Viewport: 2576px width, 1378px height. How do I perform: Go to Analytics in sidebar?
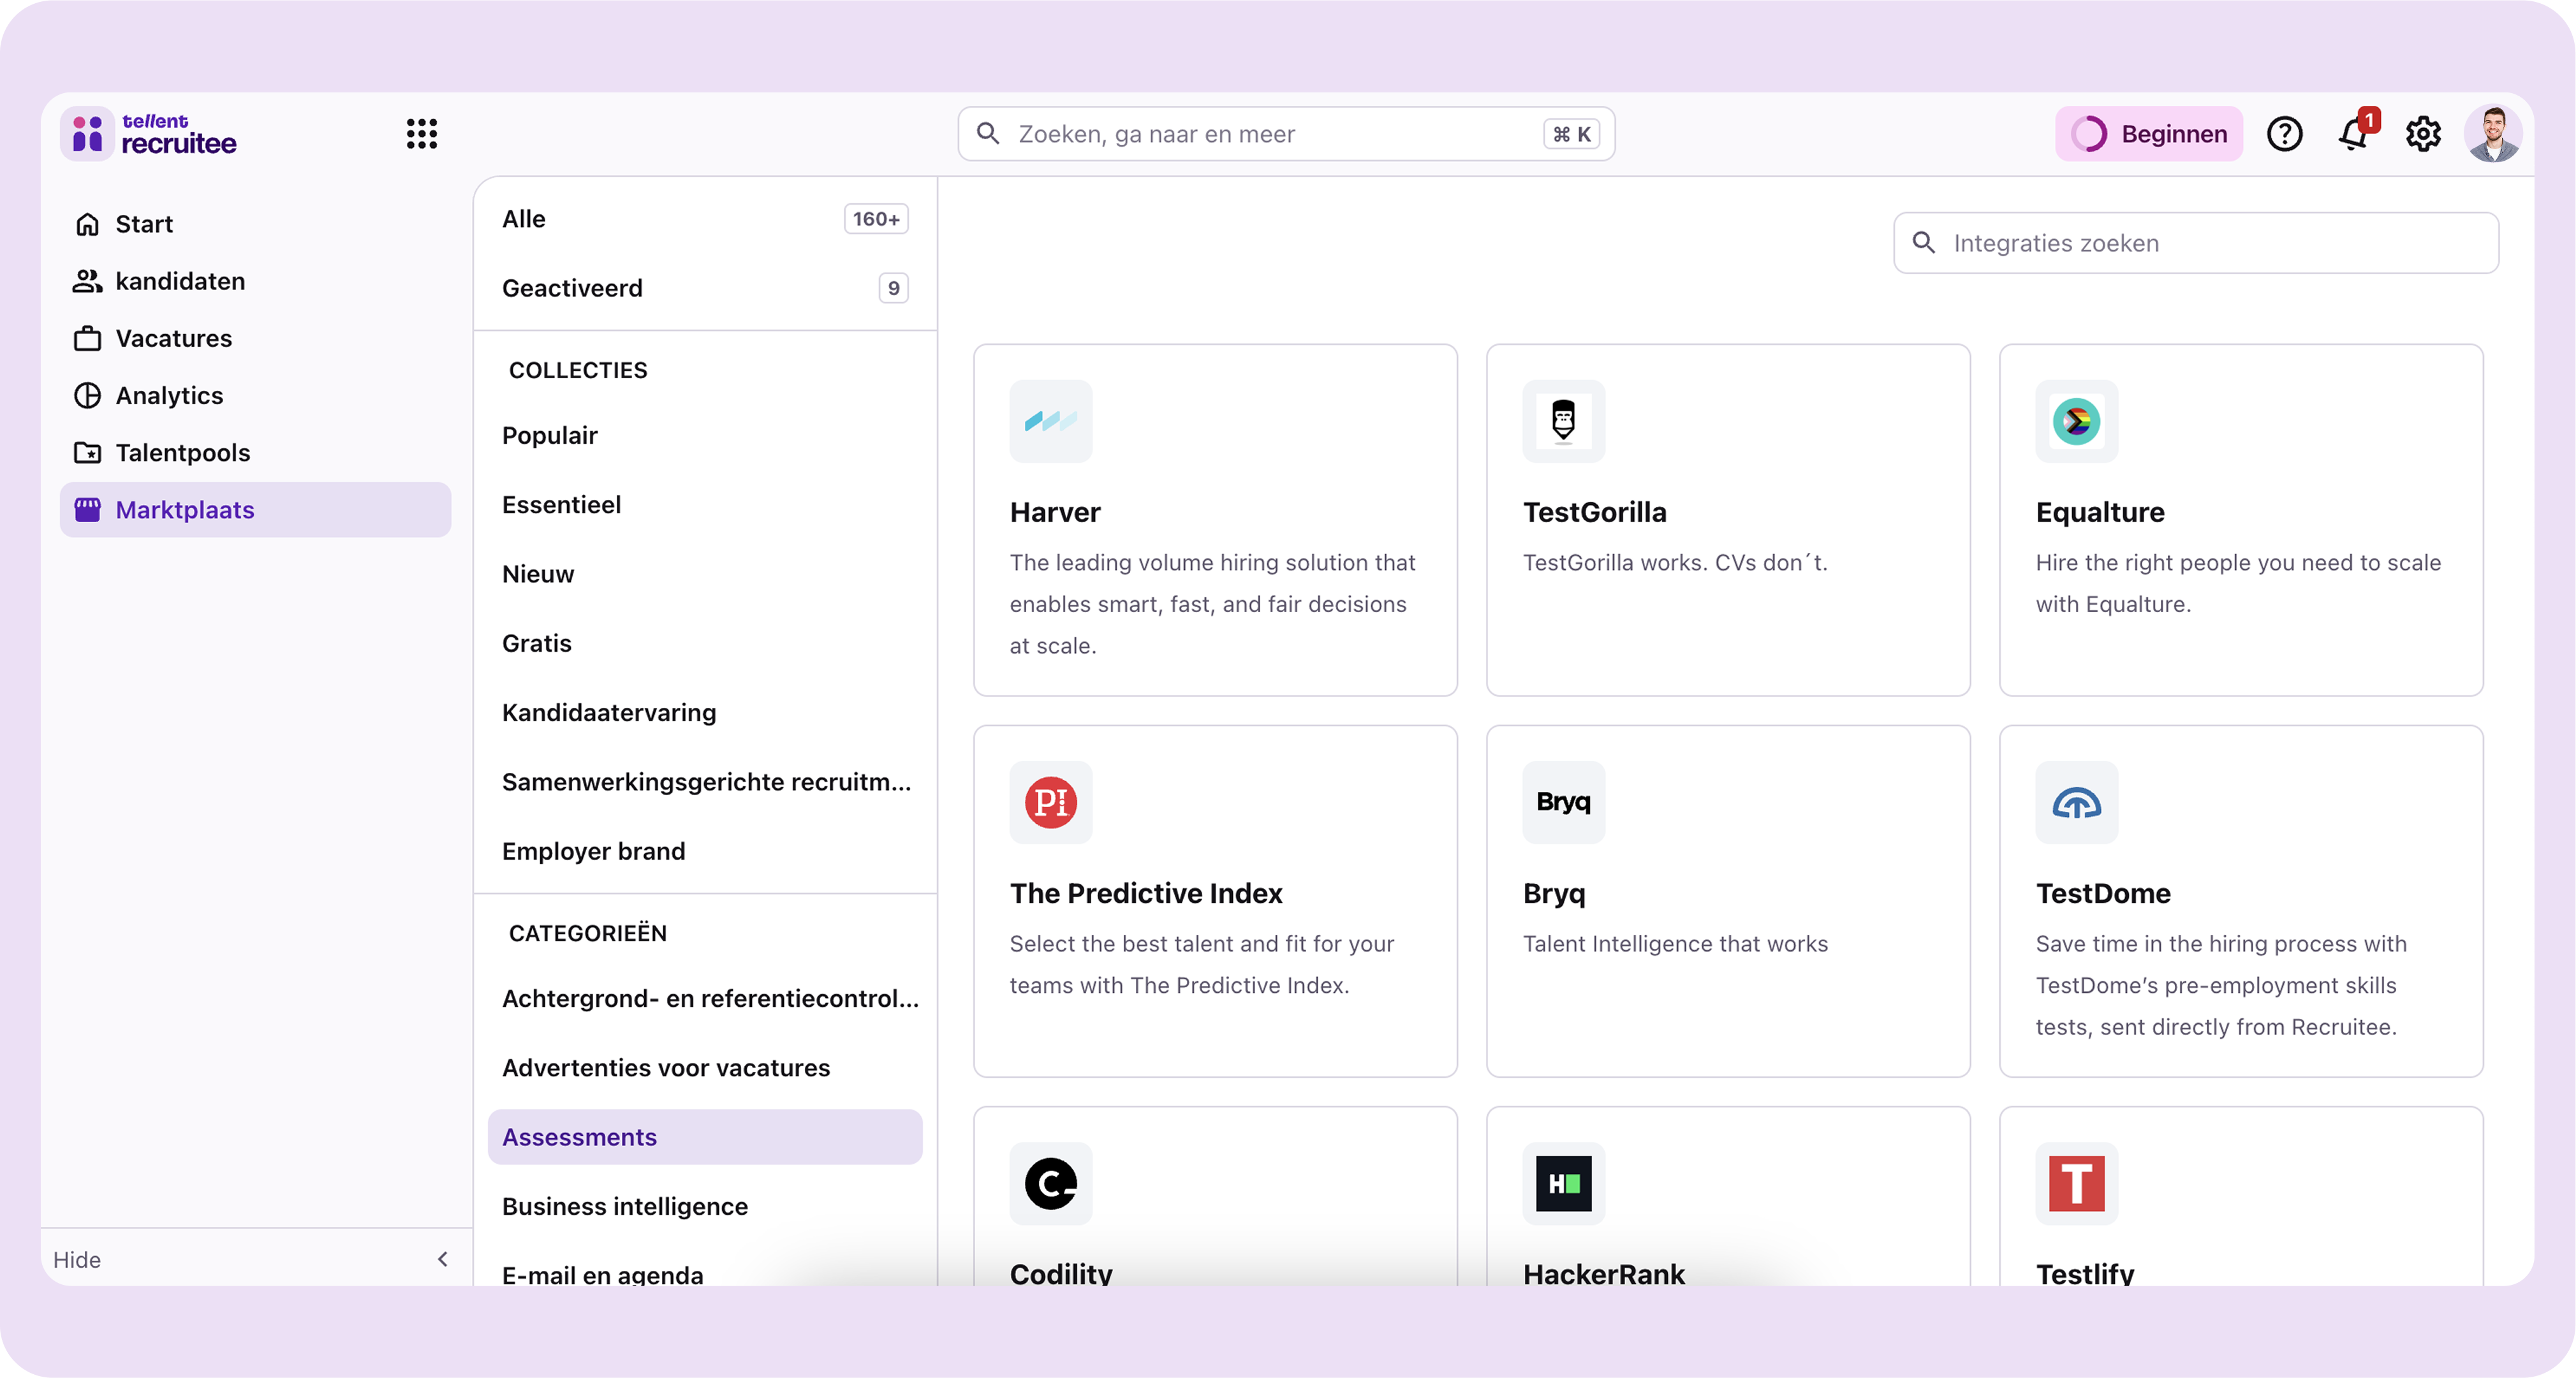point(168,395)
